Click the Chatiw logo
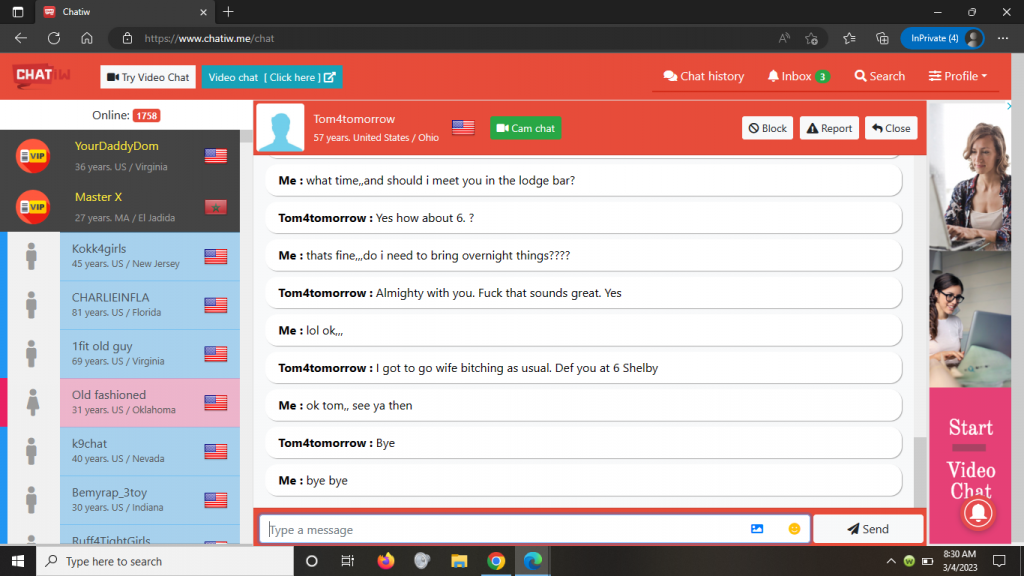This screenshot has width=1024, height=576. pos(41,76)
